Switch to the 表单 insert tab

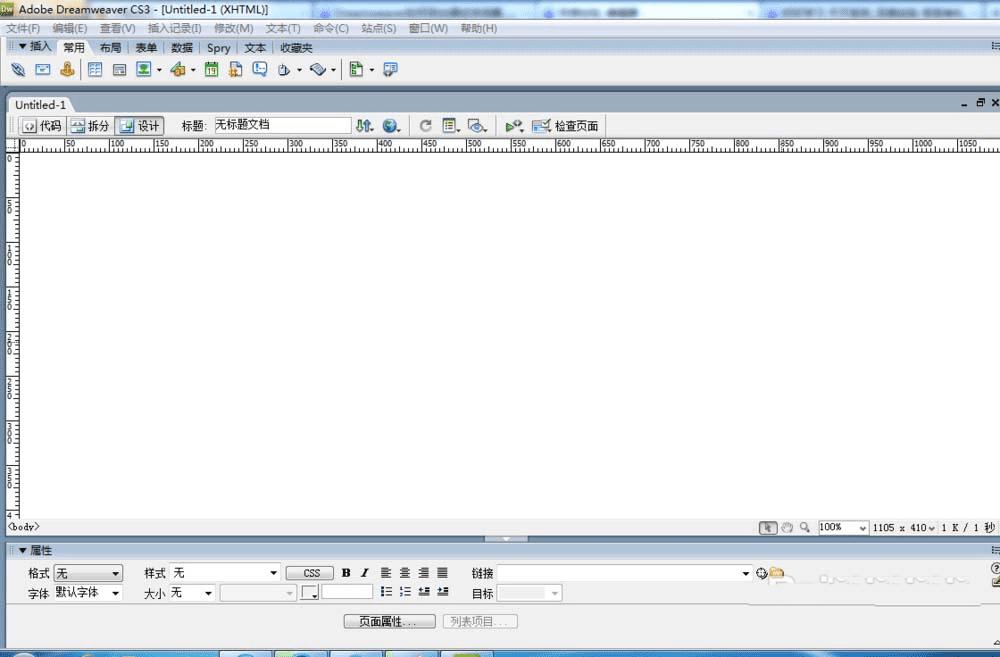pos(146,47)
